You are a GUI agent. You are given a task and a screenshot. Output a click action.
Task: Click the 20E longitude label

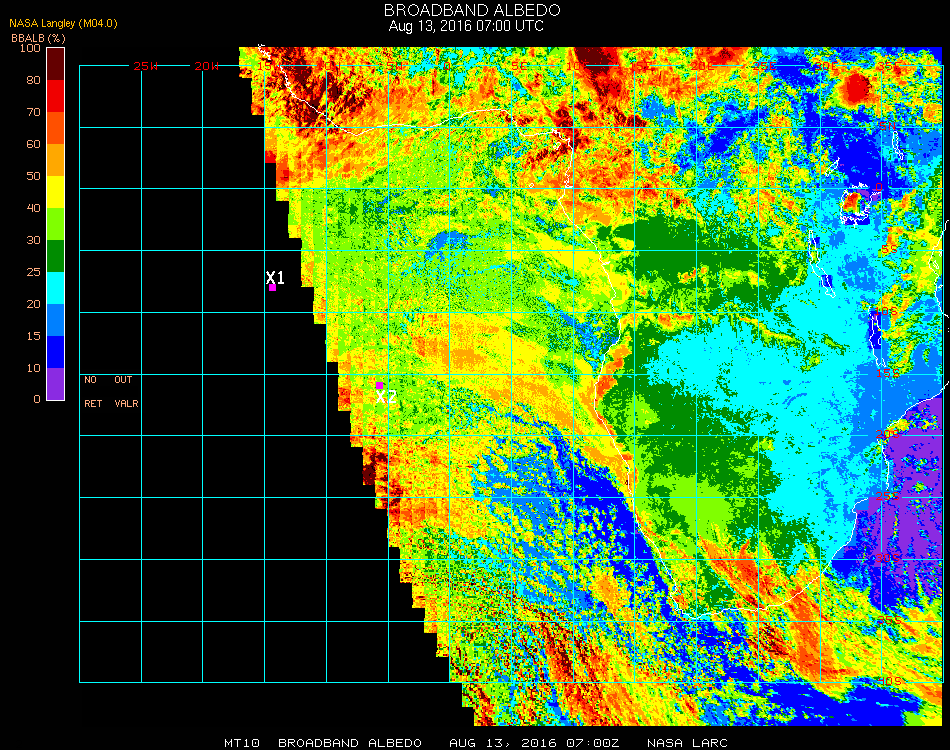pyautogui.click(x=703, y=66)
